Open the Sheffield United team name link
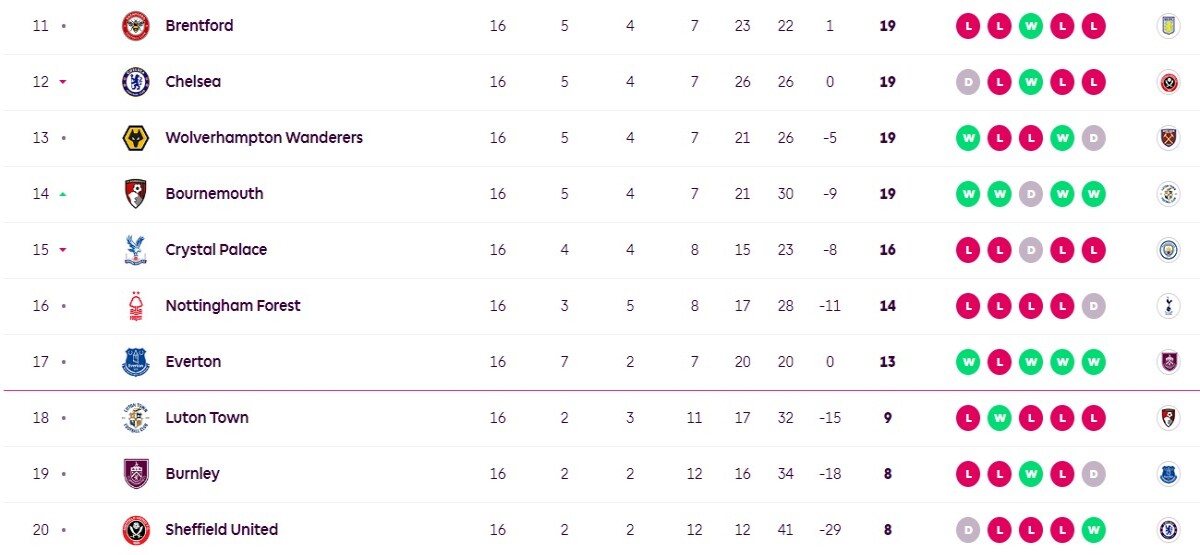1200x555 pixels. 222,530
